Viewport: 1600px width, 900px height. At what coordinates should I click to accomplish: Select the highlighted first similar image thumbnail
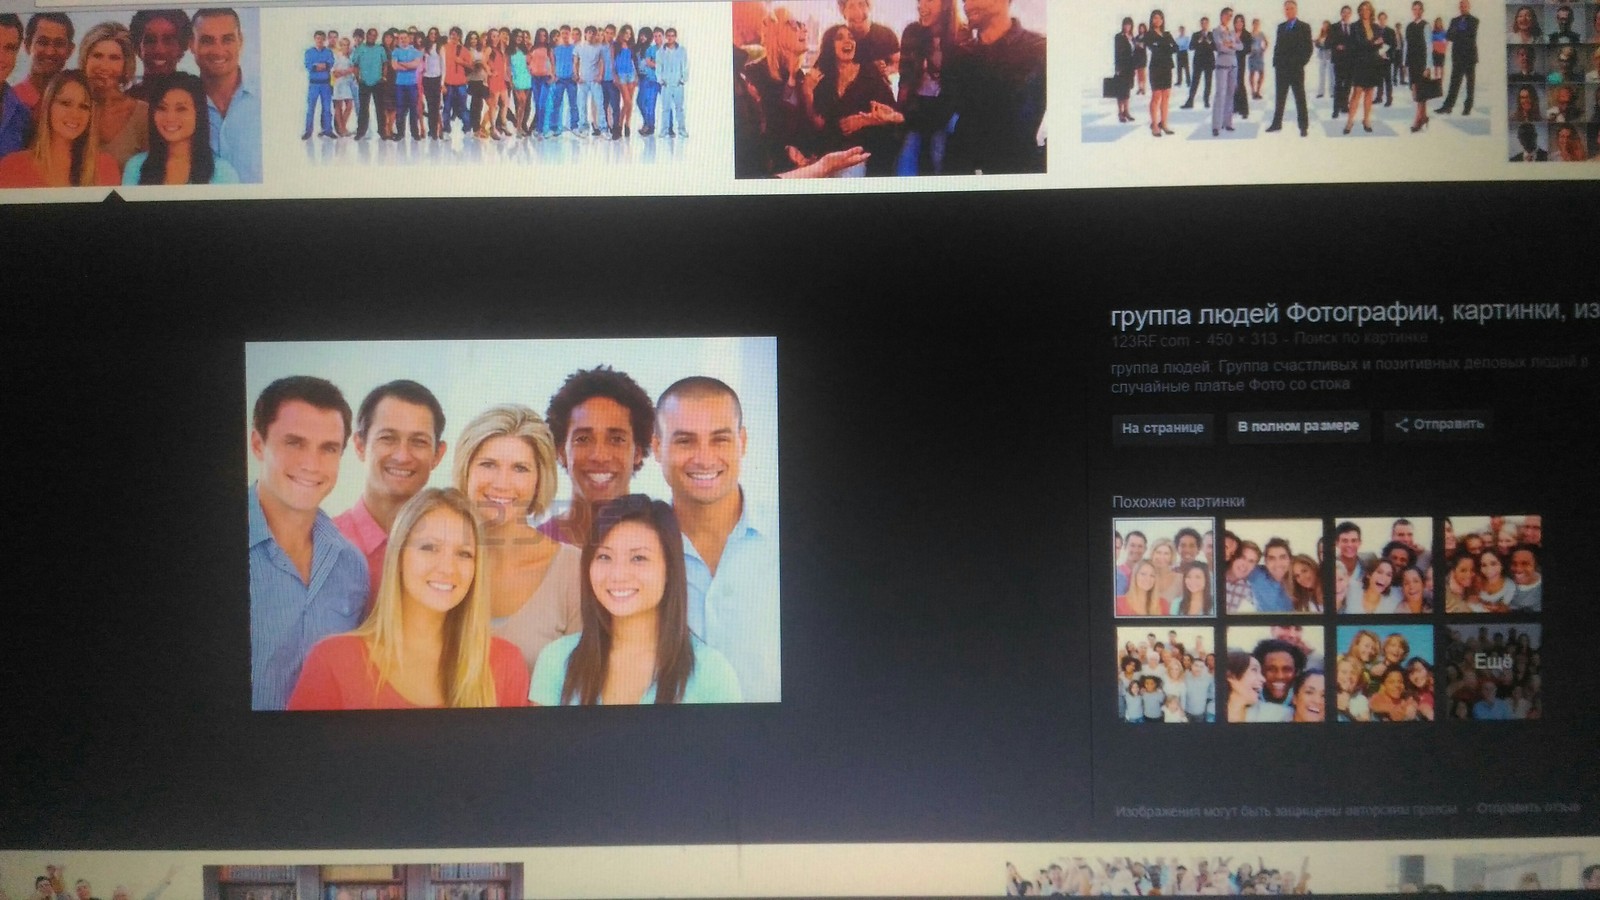pyautogui.click(x=1164, y=567)
